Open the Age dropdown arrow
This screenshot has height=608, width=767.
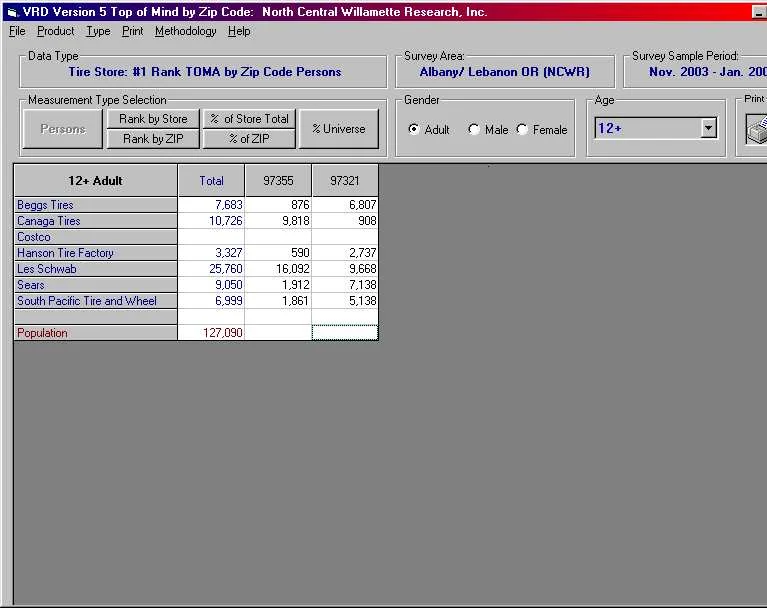point(708,128)
